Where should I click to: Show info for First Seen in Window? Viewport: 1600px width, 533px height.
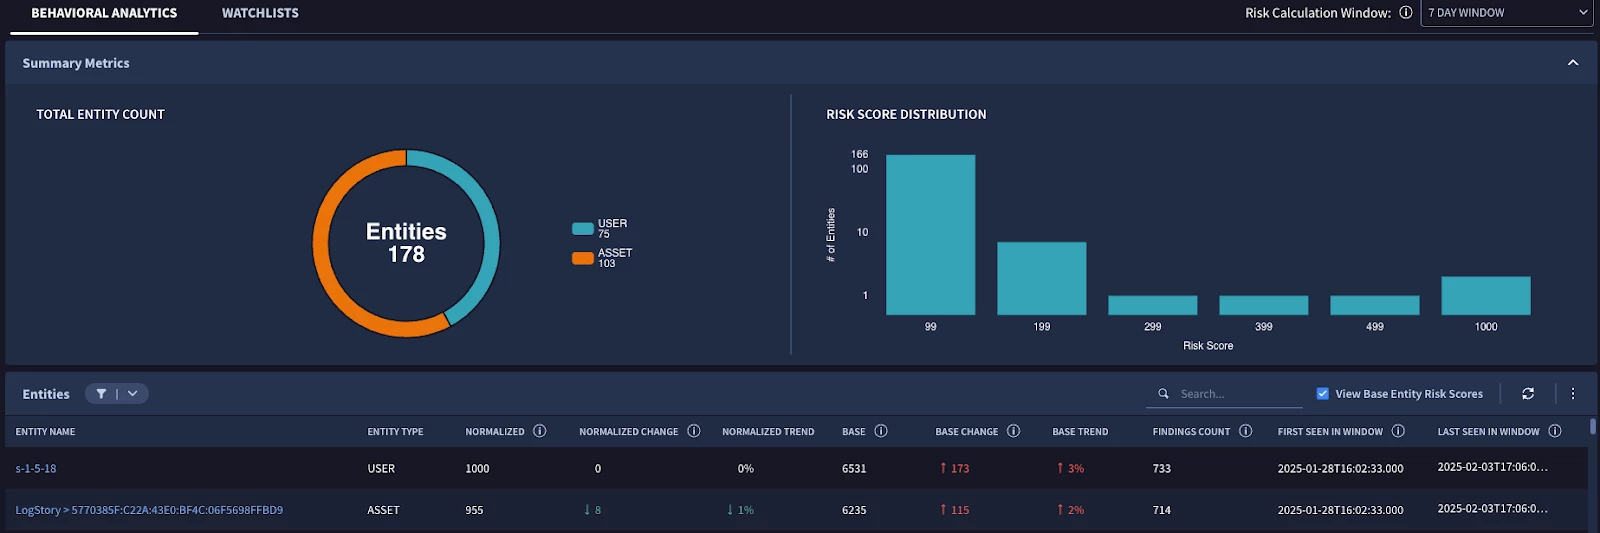coord(1399,431)
